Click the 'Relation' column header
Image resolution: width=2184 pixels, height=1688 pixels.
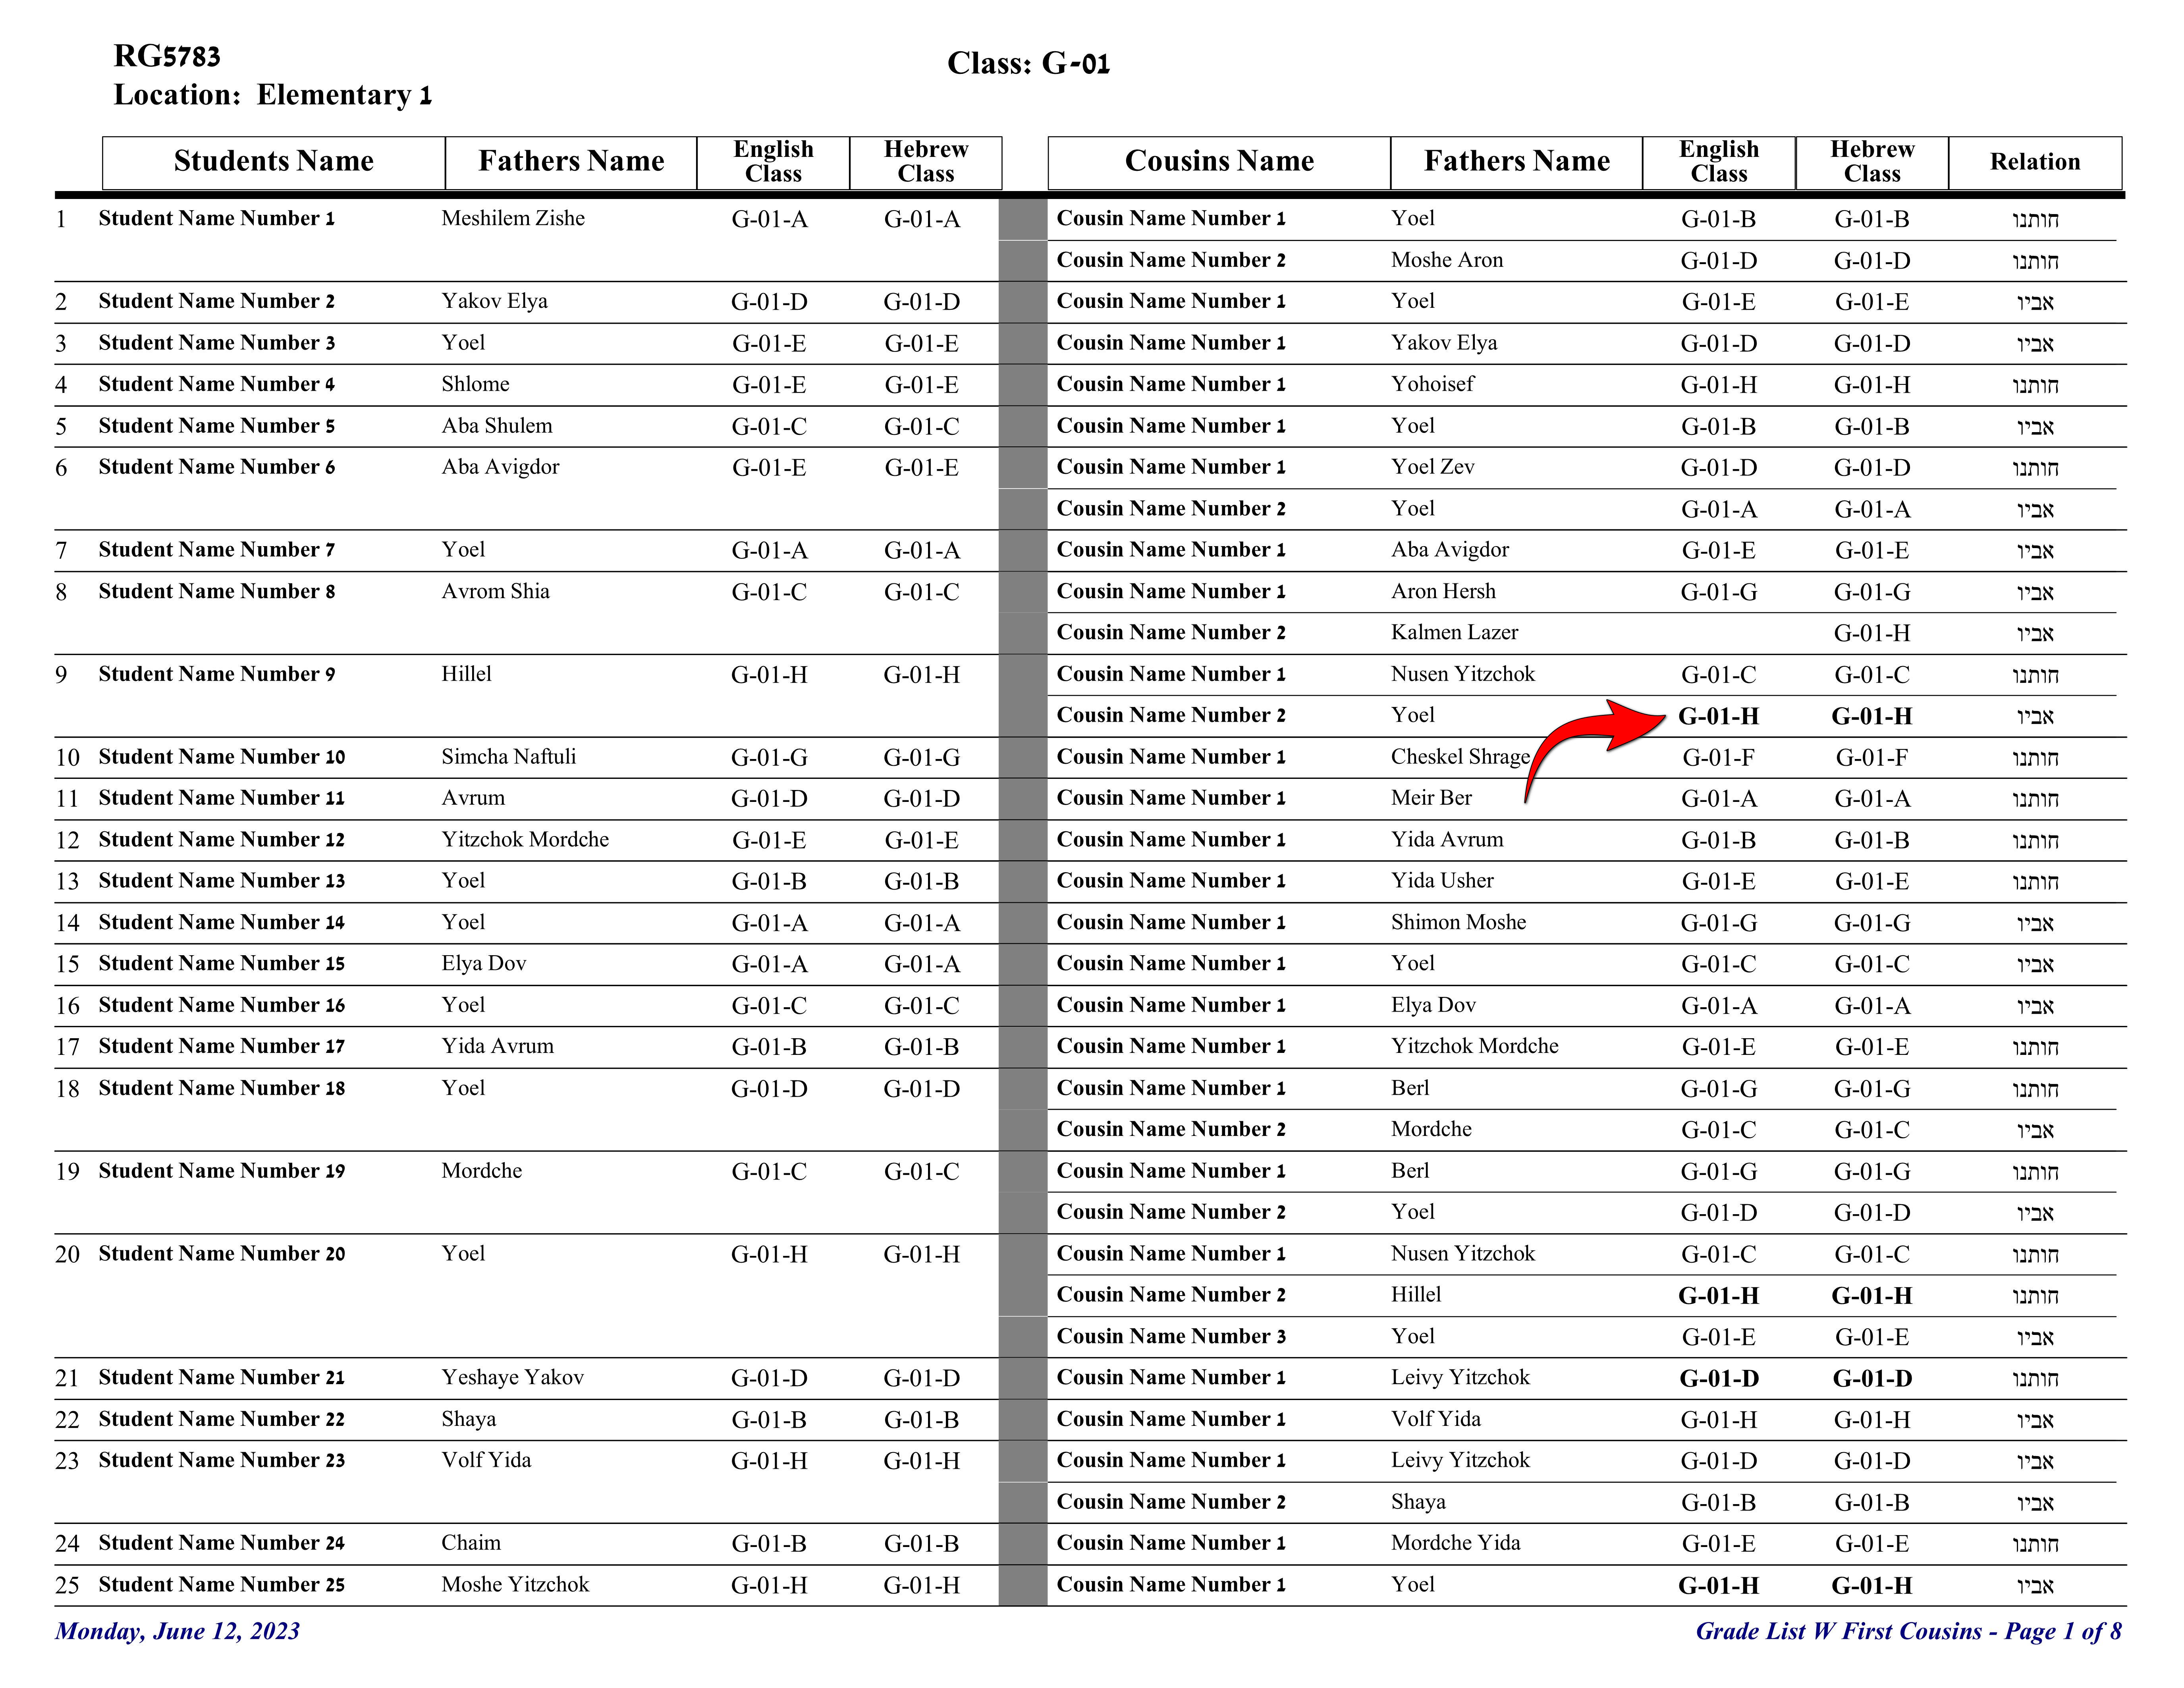[2035, 162]
